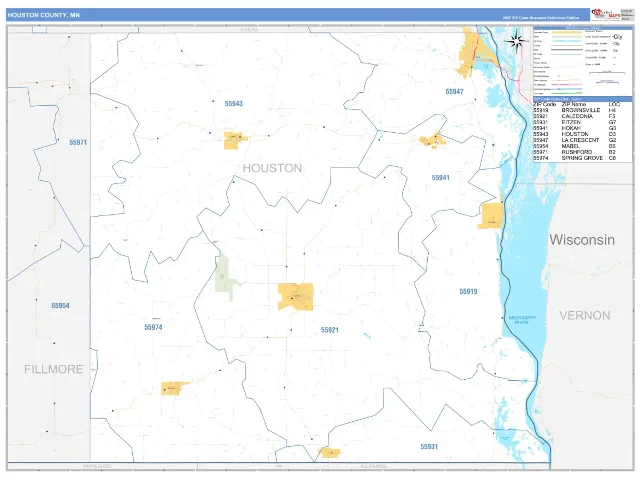Click SPRING GROVE in the ZIP index table
The width and height of the screenshot is (640, 480).
(x=582, y=158)
